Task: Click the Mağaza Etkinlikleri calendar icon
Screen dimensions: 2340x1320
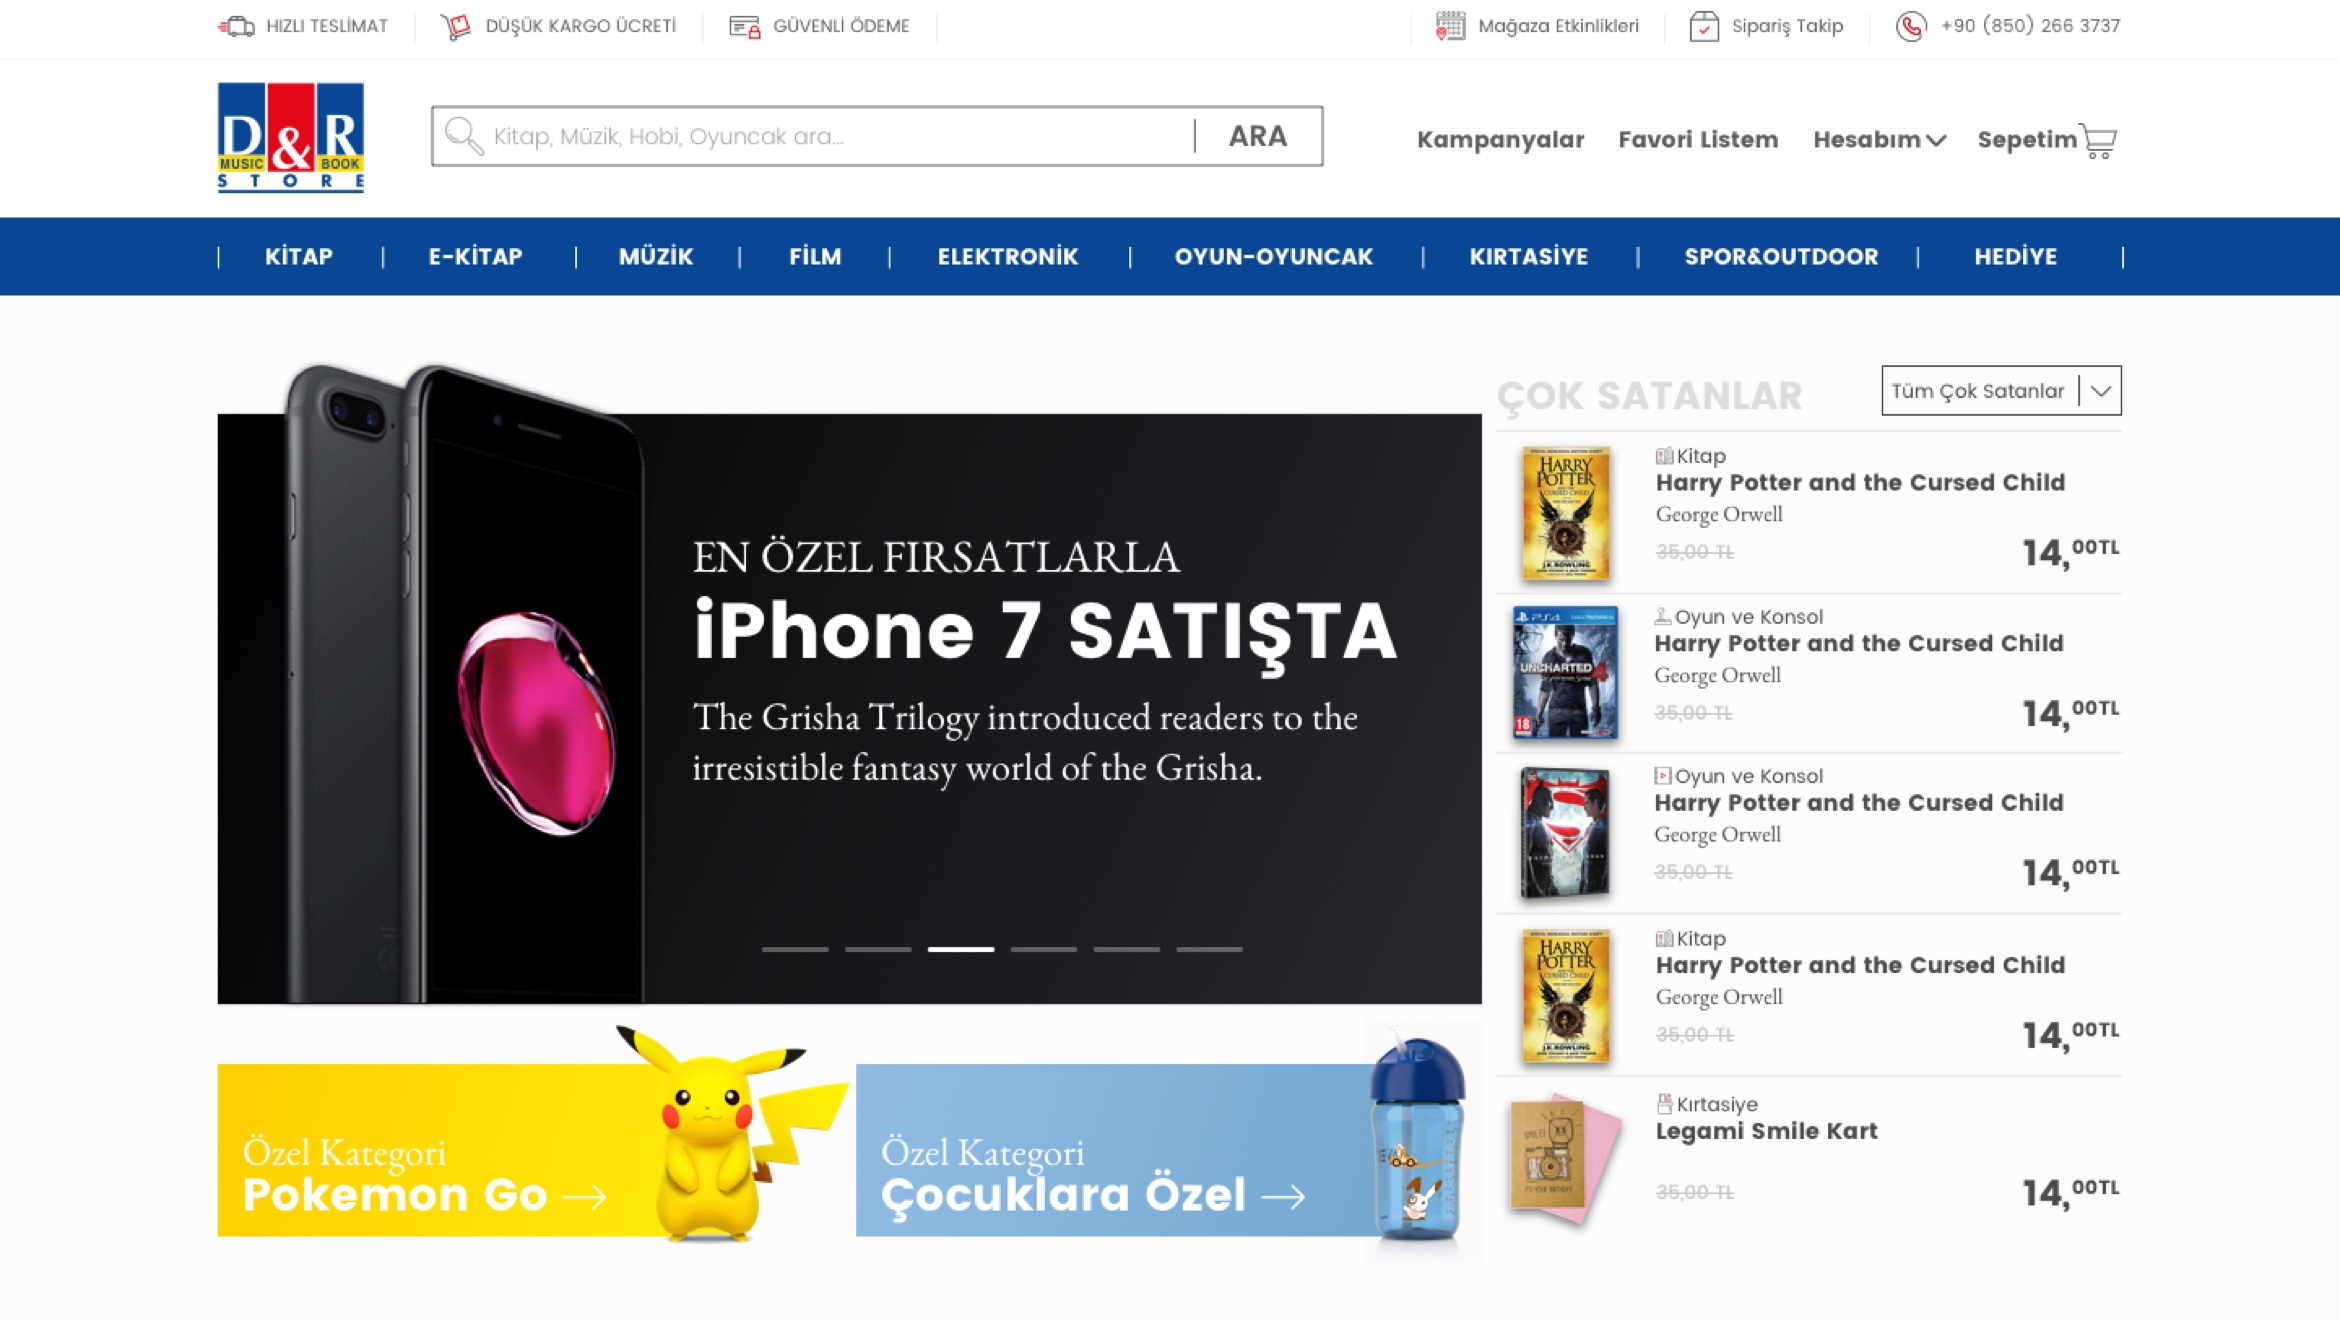Action: (x=1450, y=26)
